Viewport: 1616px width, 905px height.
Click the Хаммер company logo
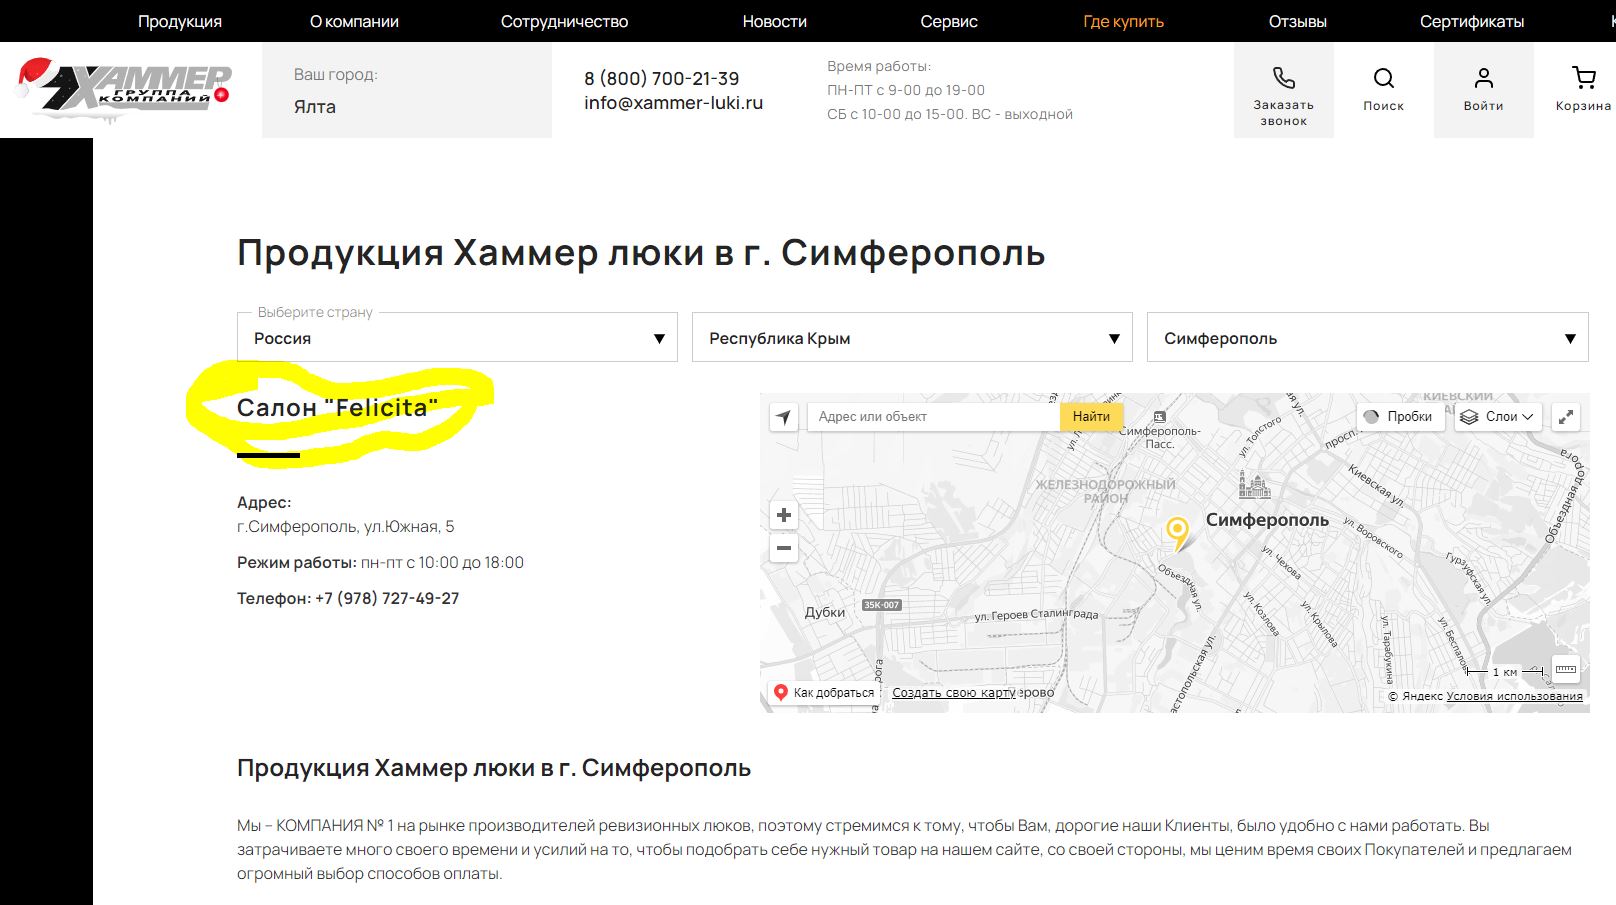[125, 88]
